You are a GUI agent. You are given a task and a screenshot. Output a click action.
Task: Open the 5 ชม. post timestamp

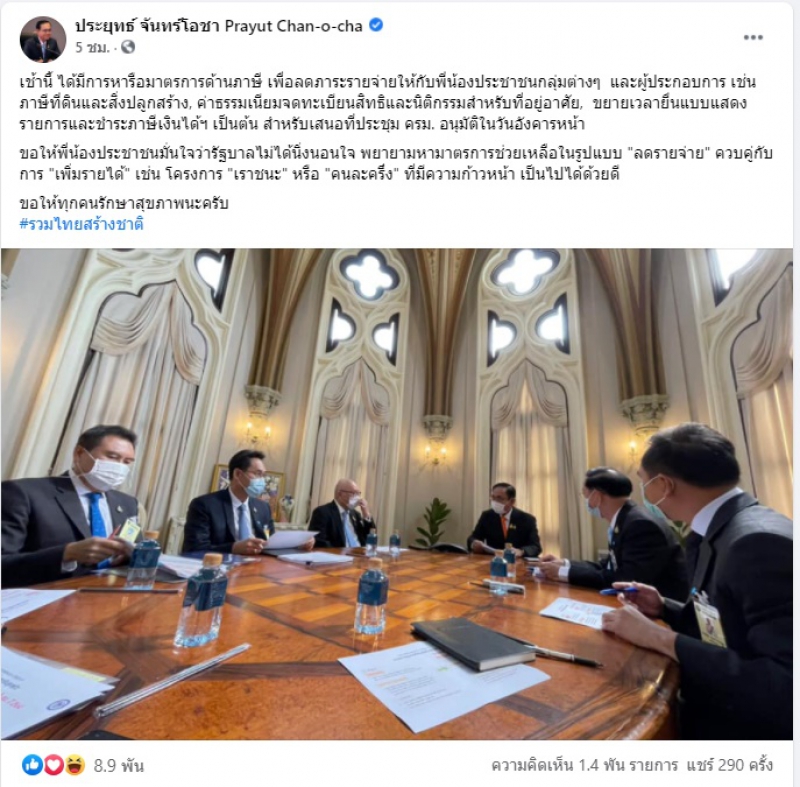click(92, 47)
